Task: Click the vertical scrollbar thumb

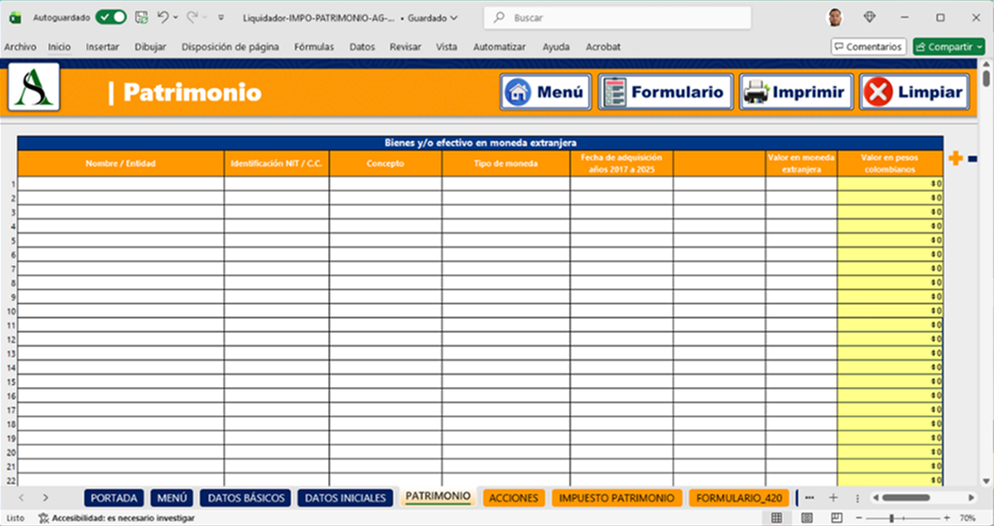Action: pos(986,79)
